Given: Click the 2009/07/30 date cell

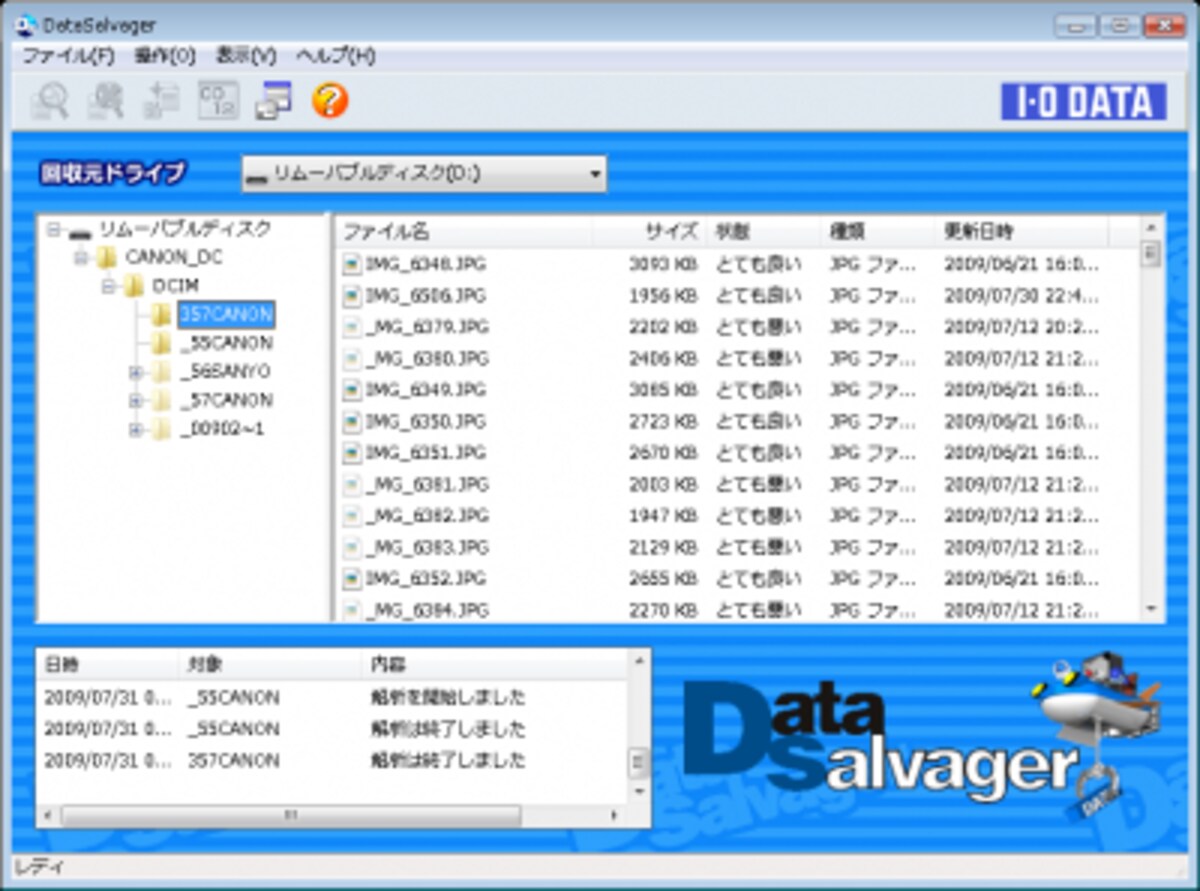Looking at the screenshot, I should click(1021, 296).
